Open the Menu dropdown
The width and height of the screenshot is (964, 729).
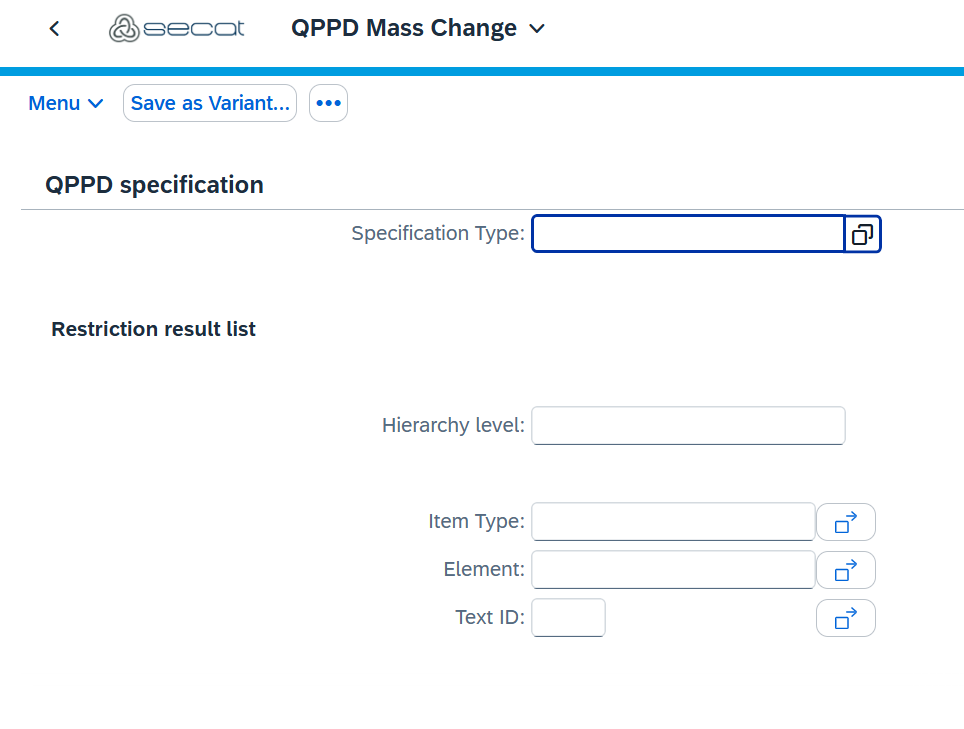[x=66, y=103]
